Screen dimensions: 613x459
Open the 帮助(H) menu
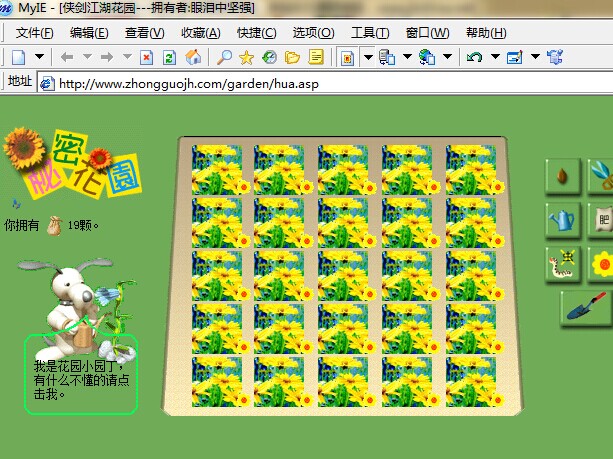point(486,33)
